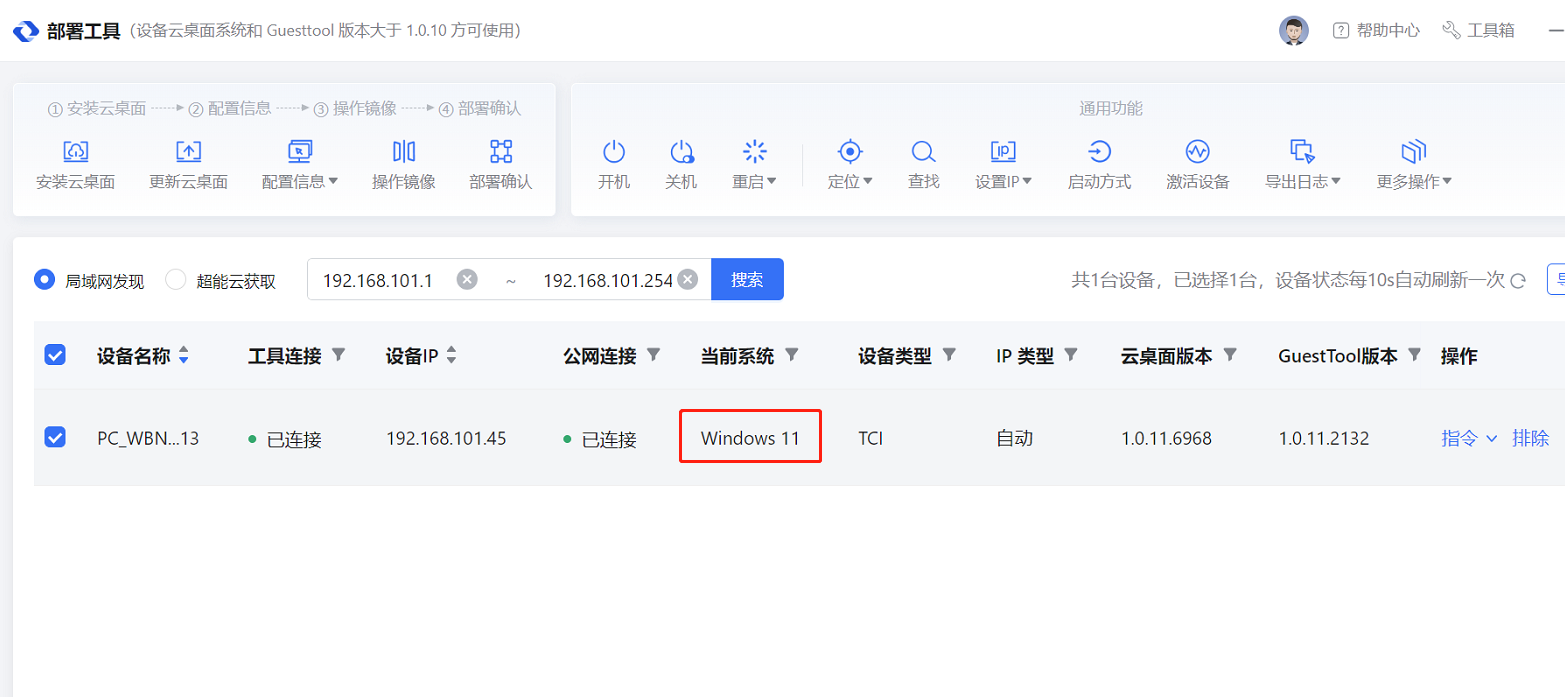Toggle the select-all header checkbox
Image resolution: width=1565 pixels, height=697 pixels.
coord(55,355)
